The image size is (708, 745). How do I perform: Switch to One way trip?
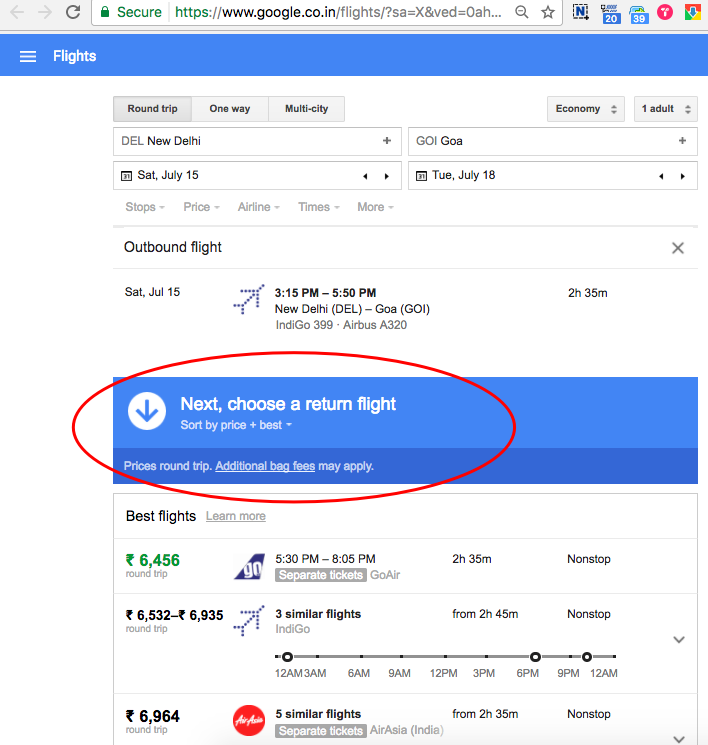tap(230, 109)
